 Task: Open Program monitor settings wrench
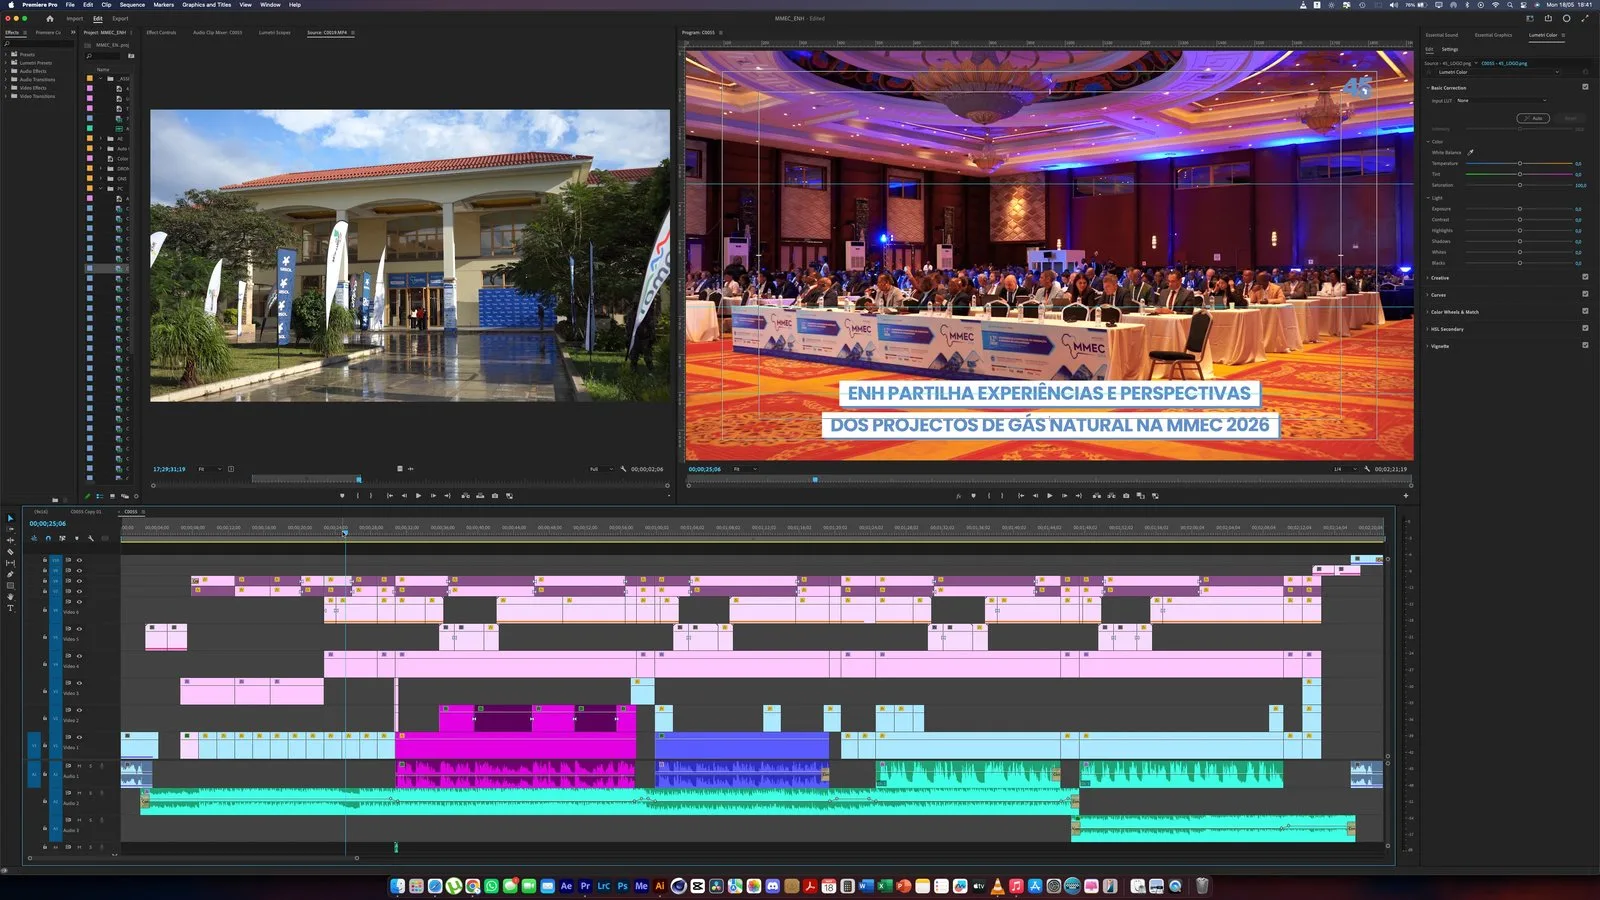click(x=1367, y=469)
